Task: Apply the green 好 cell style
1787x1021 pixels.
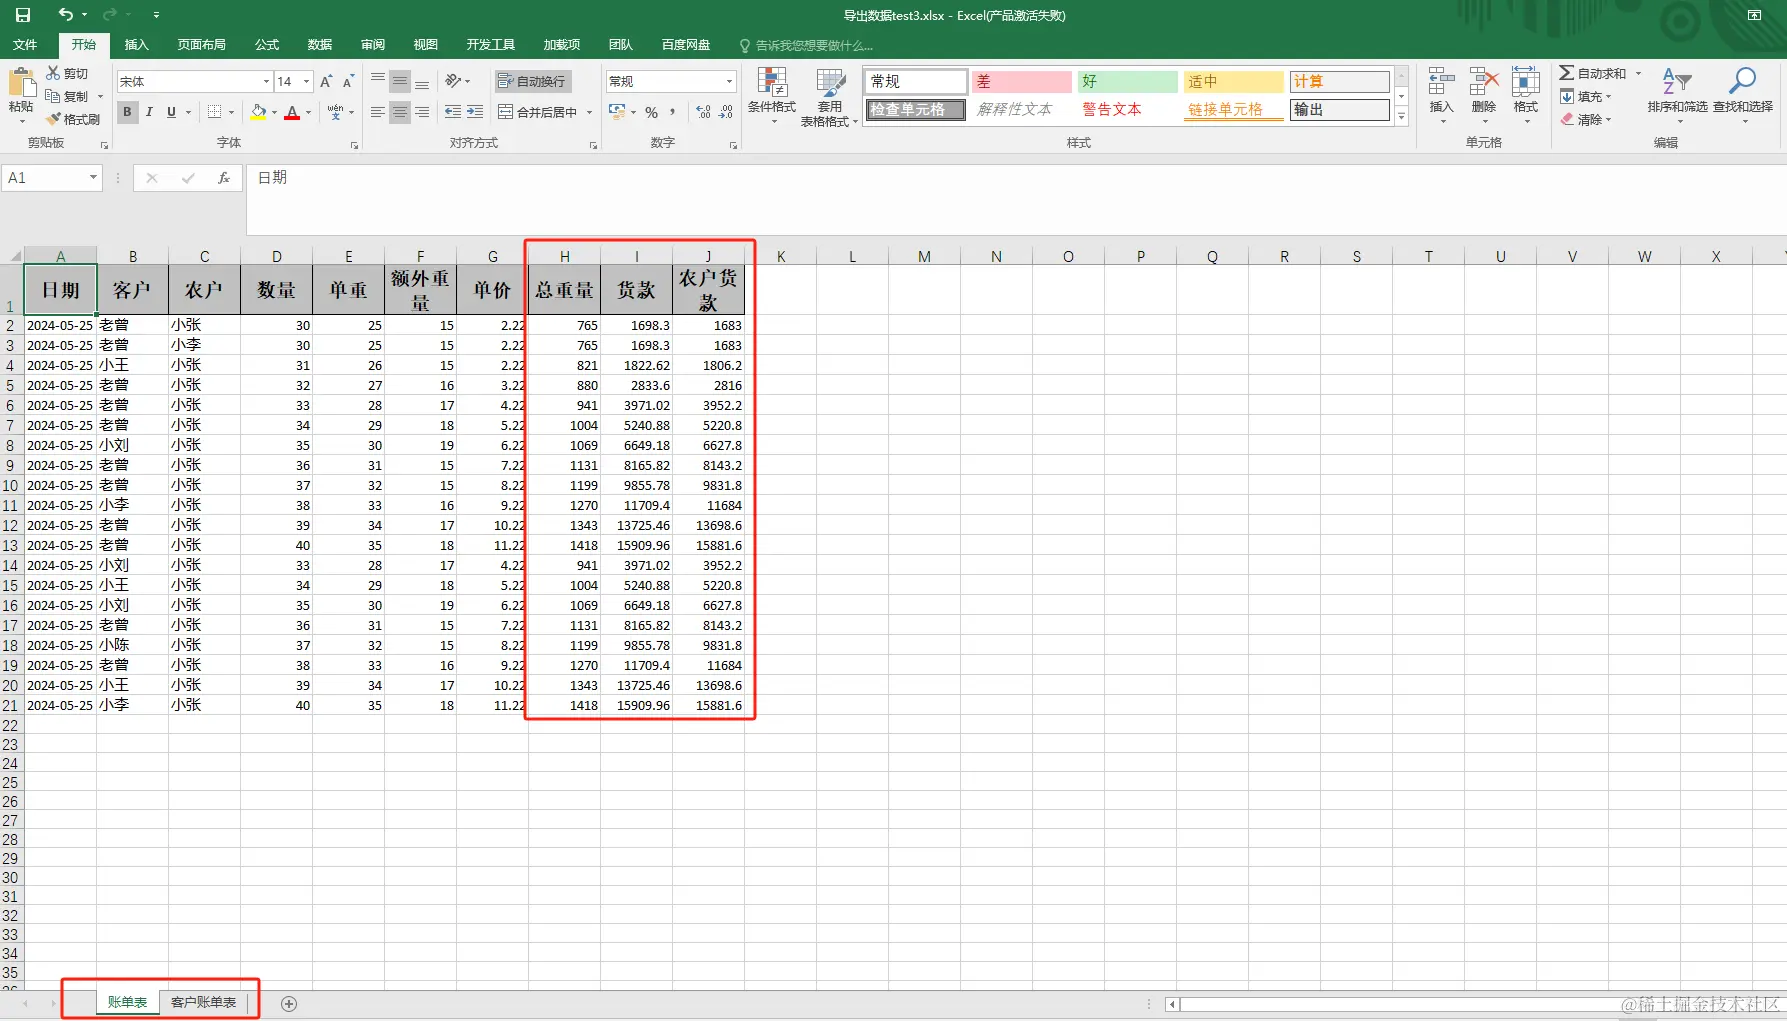Action: pyautogui.click(x=1127, y=82)
